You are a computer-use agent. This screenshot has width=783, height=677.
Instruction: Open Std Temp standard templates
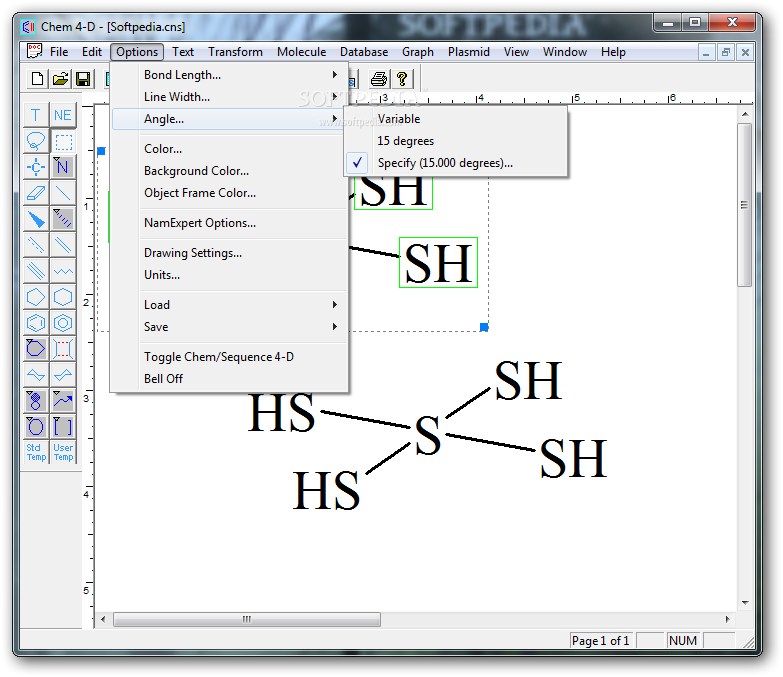tap(36, 452)
